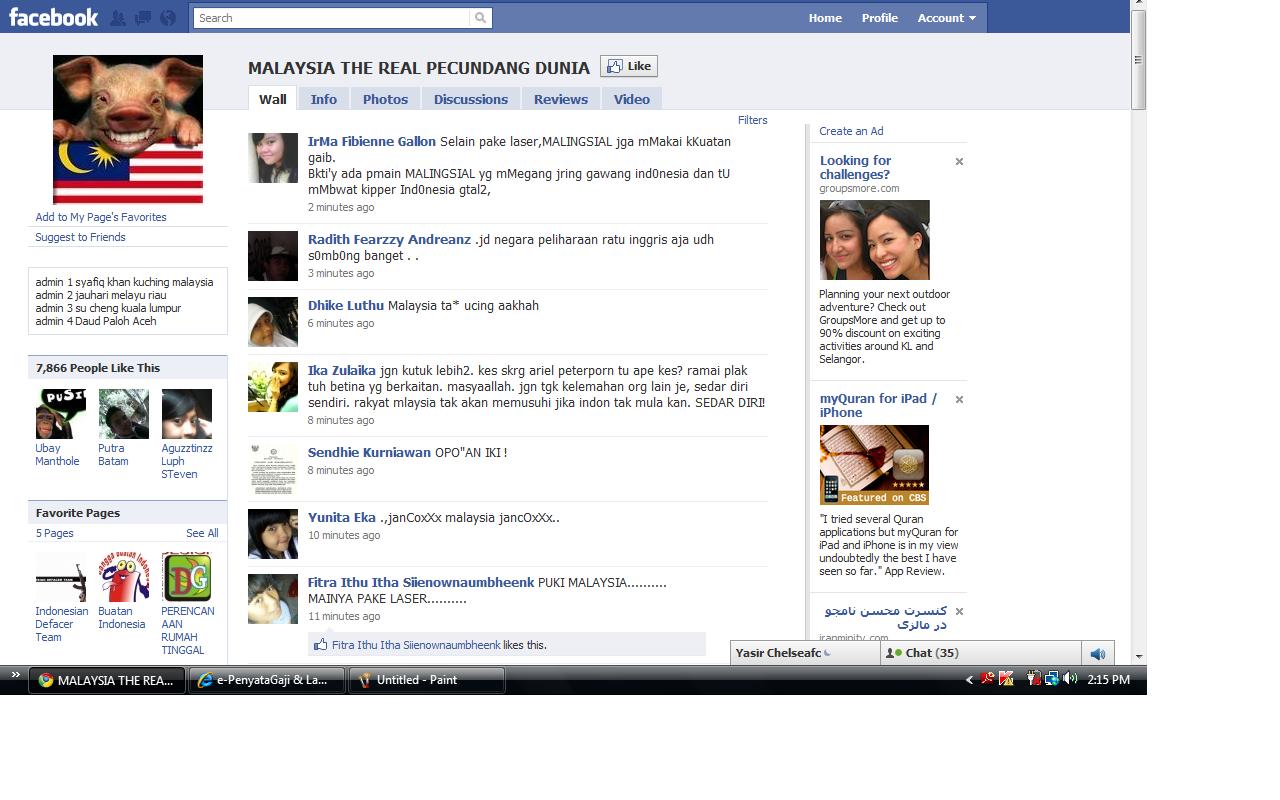Viewport: 1280px width, 800px height.
Task: Open the Discussions tab
Action: pyautogui.click(x=471, y=99)
